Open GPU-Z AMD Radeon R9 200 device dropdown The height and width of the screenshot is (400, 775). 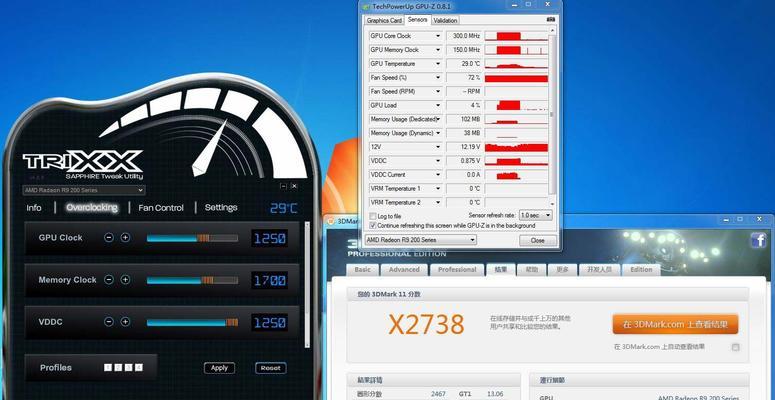421,240
